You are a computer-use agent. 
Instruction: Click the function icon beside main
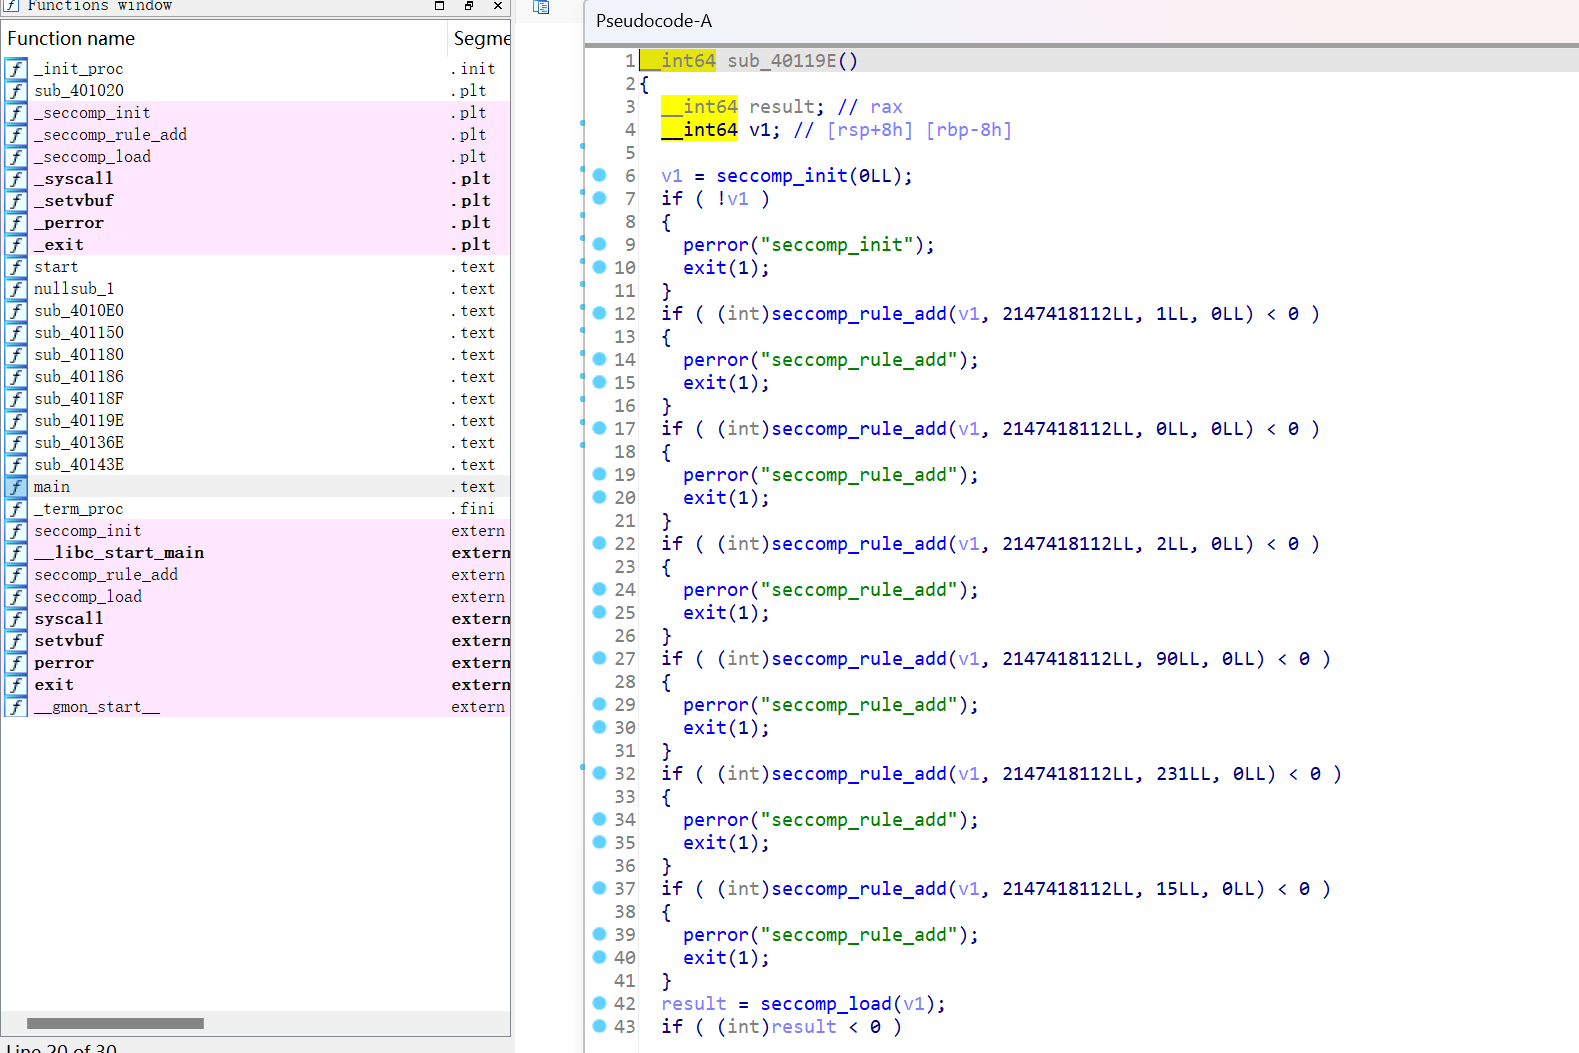pos(16,487)
